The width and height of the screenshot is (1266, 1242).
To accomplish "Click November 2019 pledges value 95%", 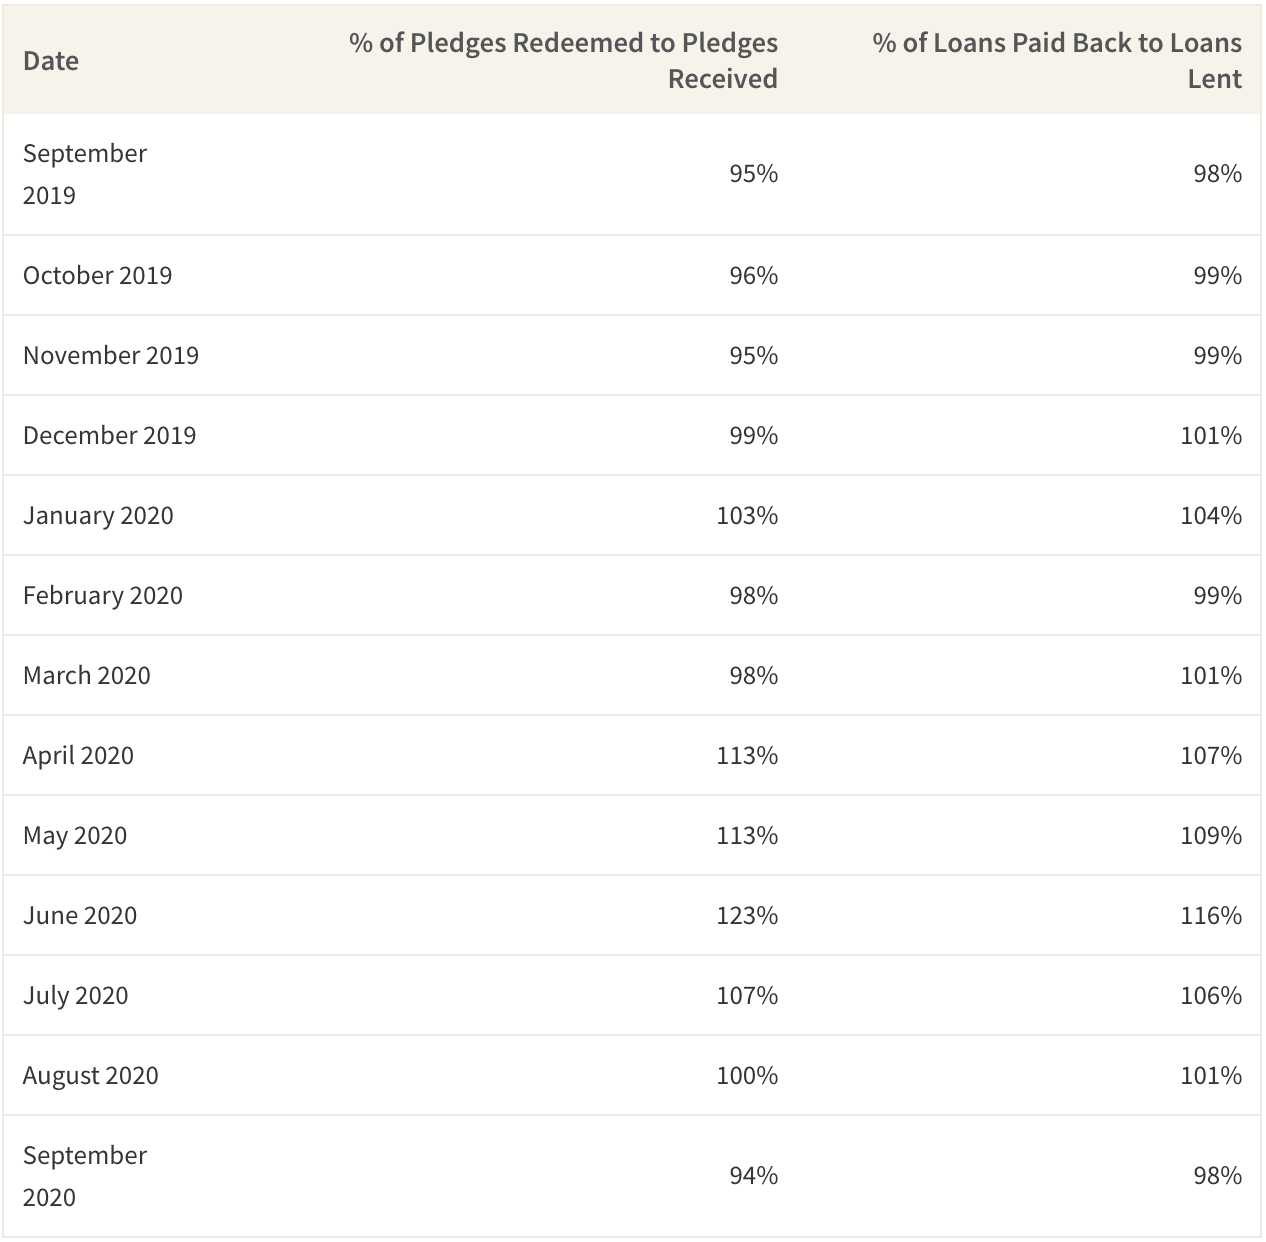I will (753, 355).
